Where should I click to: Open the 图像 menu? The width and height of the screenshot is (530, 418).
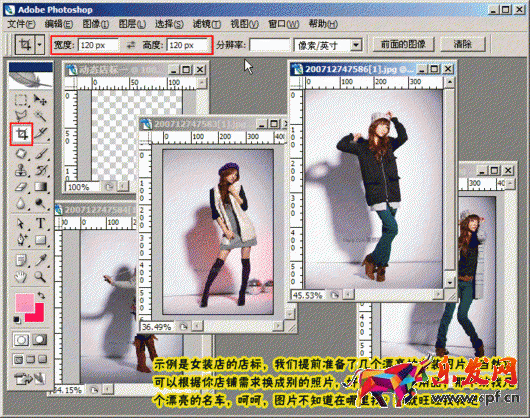pos(96,24)
